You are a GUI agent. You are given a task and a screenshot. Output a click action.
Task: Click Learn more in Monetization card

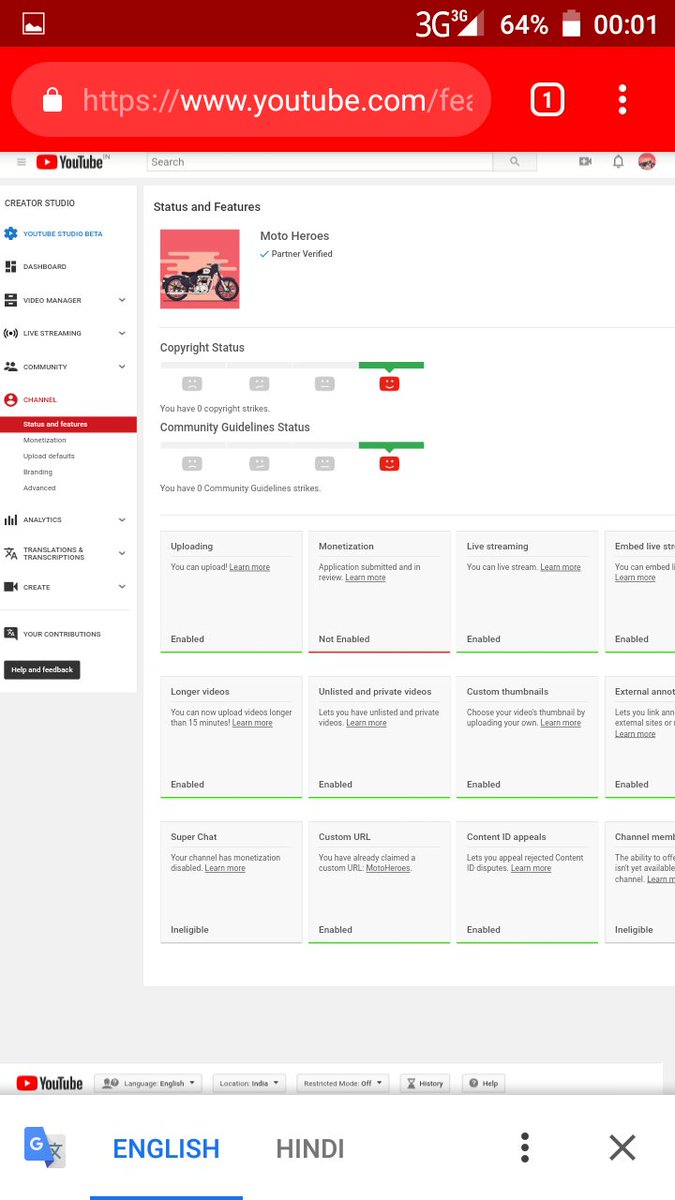[365, 577]
